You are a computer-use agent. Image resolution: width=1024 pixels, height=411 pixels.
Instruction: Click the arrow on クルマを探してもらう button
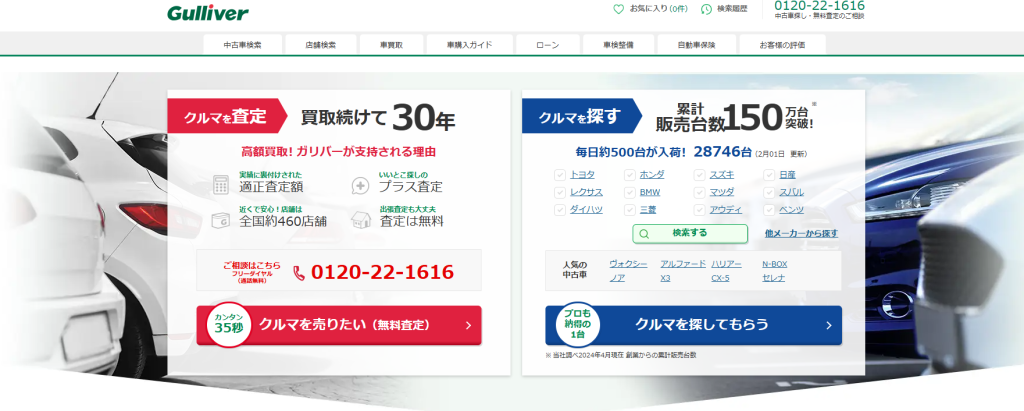(x=829, y=325)
